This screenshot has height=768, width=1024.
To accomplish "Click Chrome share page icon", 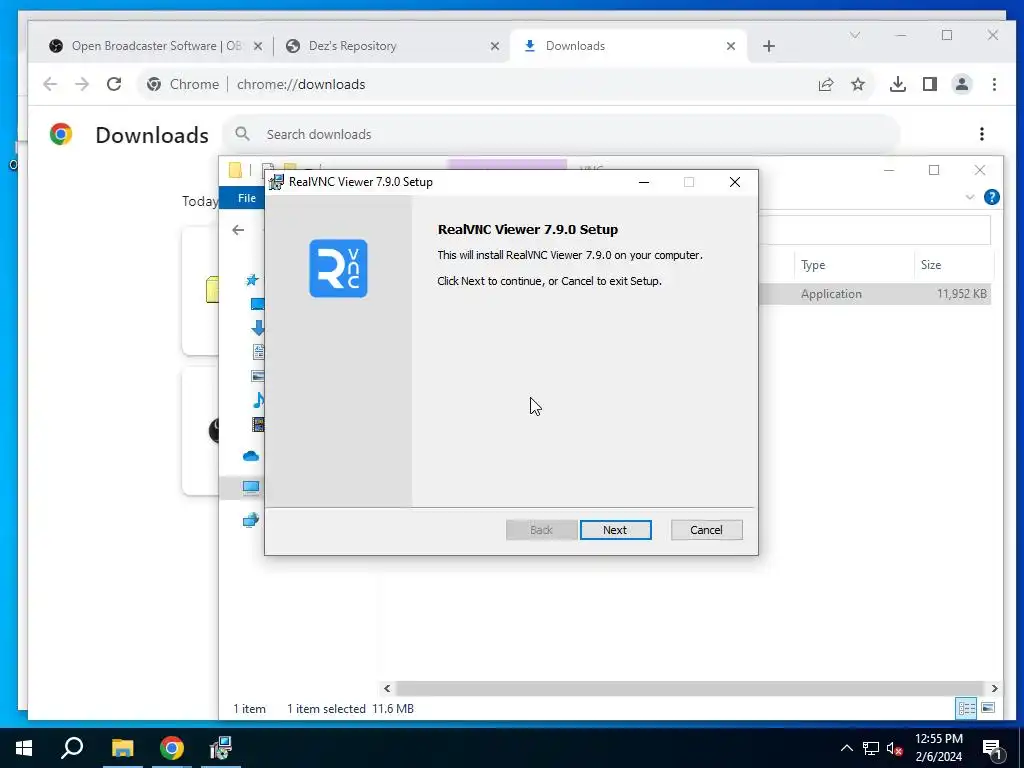I will tap(826, 84).
